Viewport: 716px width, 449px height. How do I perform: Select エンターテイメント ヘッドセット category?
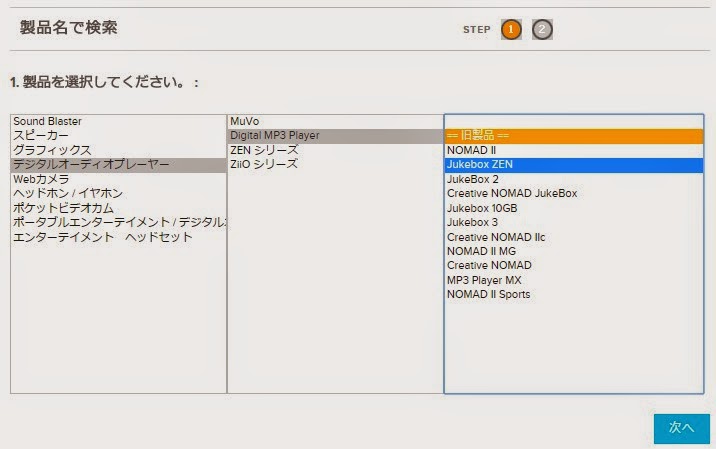118,237
